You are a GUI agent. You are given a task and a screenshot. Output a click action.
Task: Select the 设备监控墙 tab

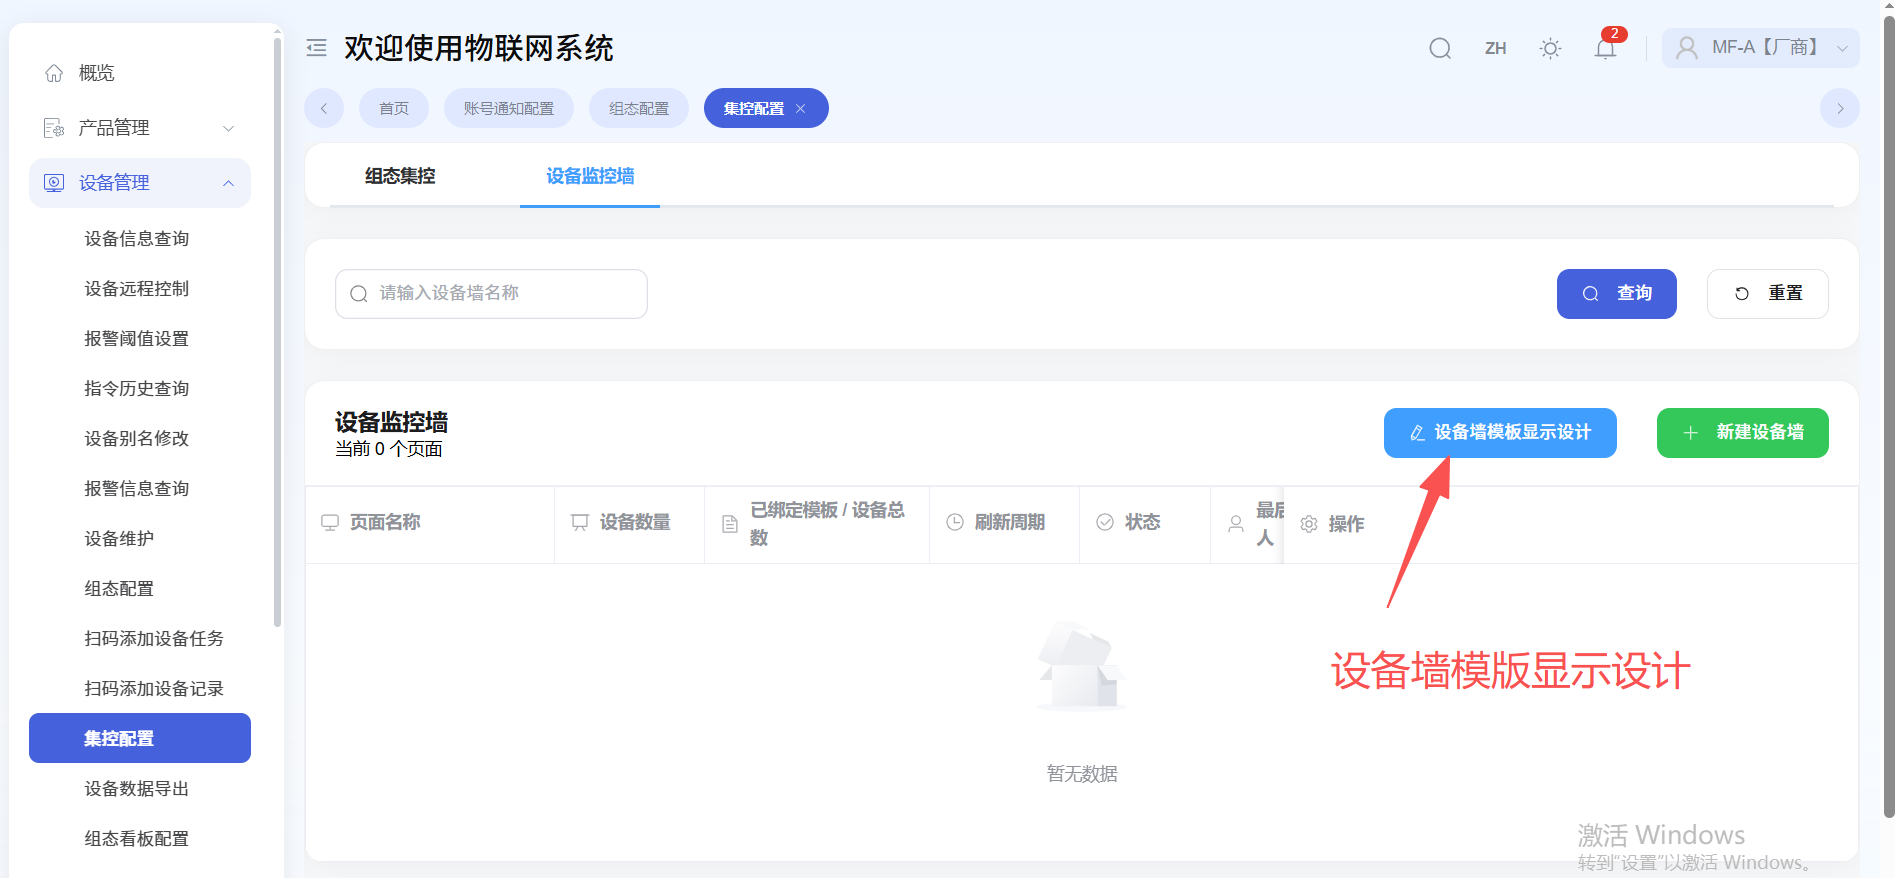pyautogui.click(x=590, y=176)
